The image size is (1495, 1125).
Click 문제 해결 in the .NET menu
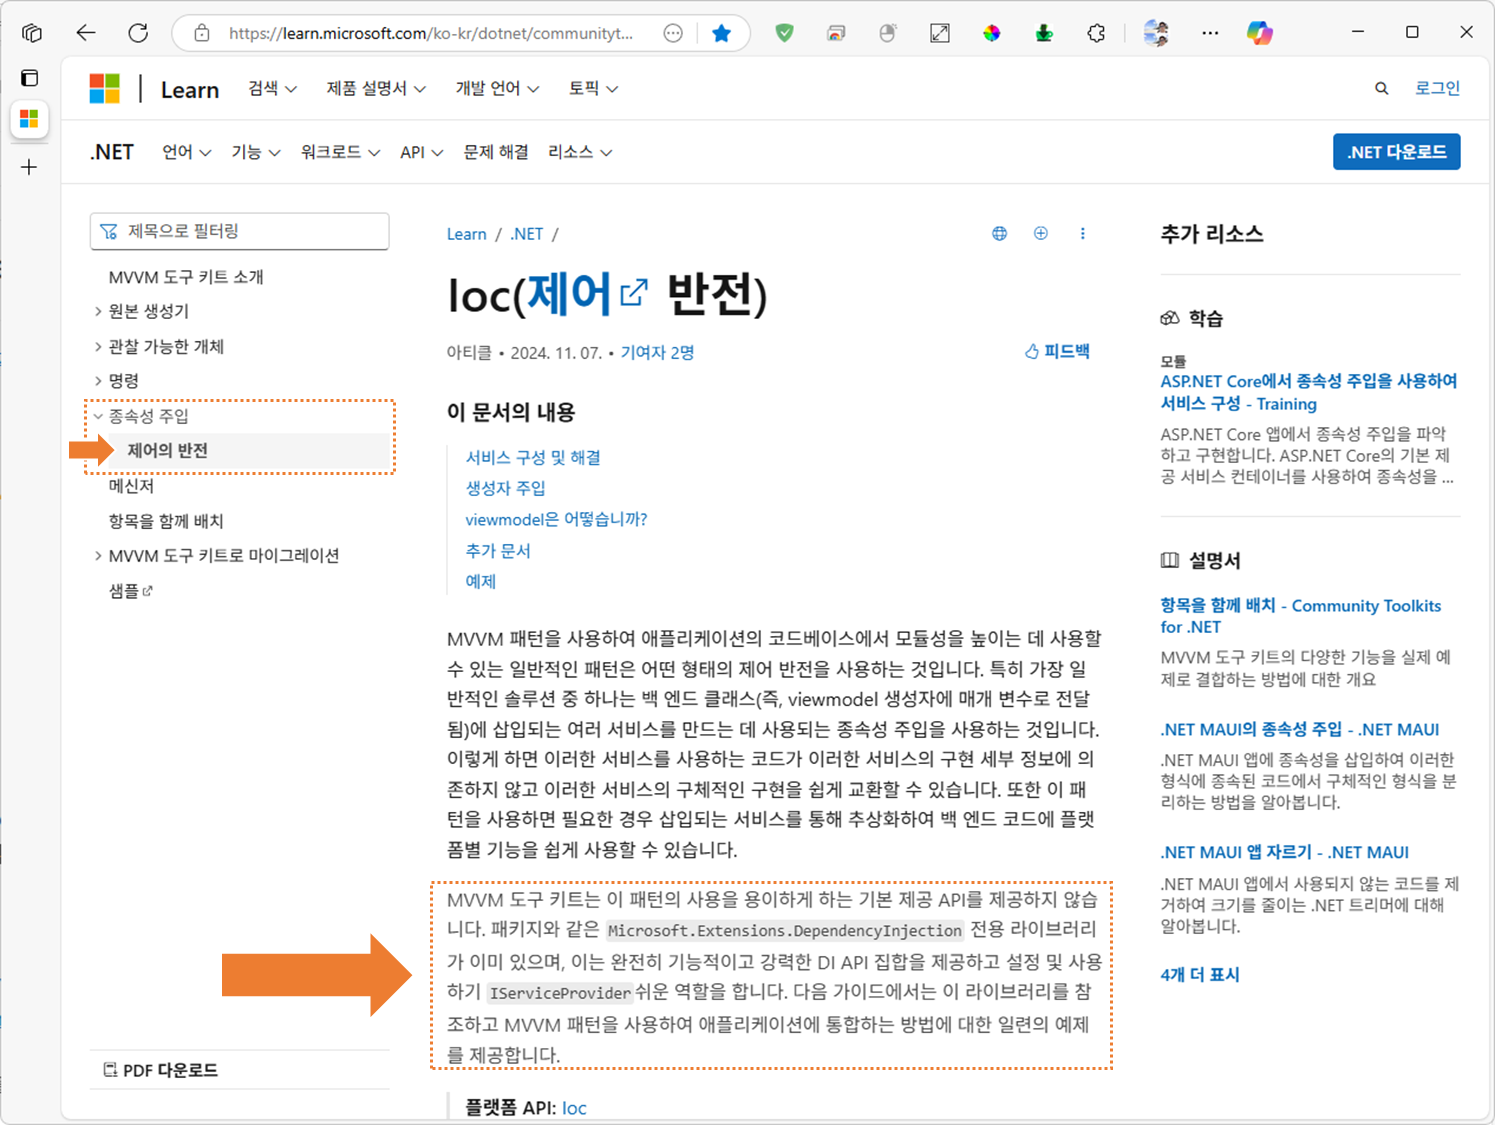coord(496,152)
